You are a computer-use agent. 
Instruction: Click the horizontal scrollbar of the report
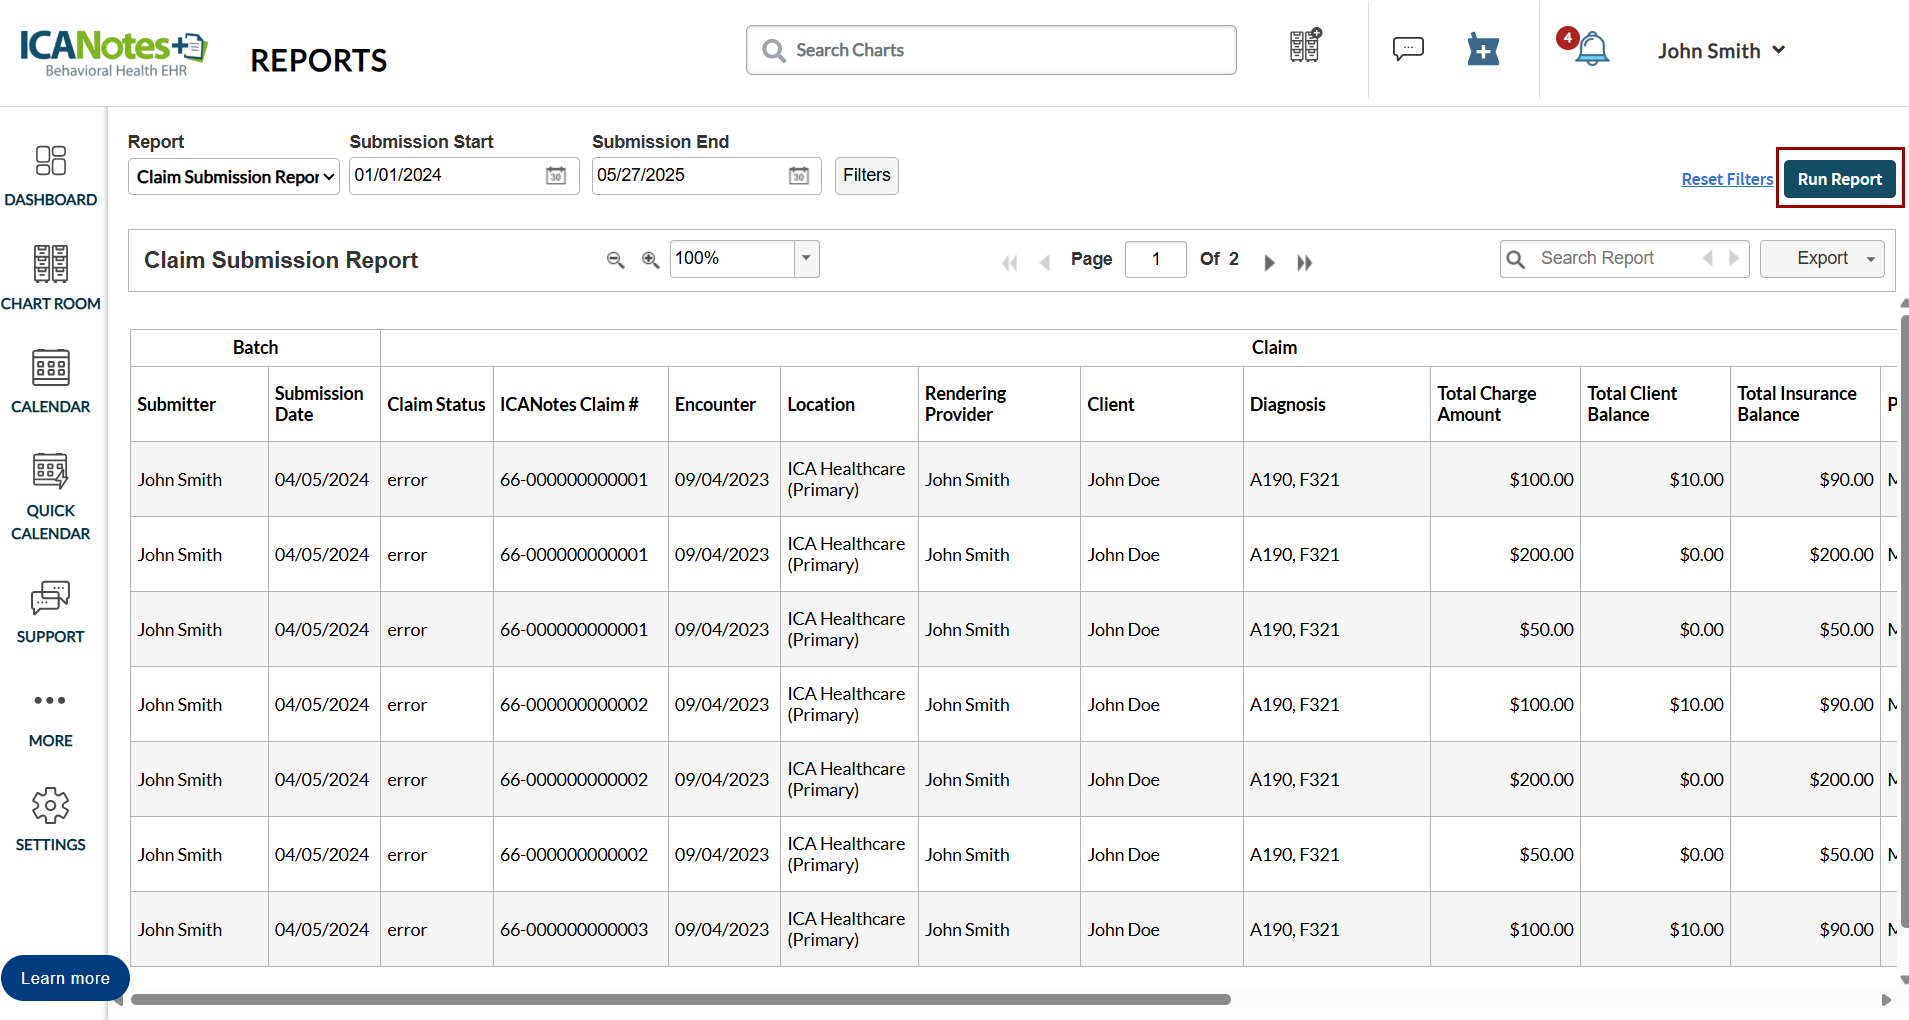680,999
